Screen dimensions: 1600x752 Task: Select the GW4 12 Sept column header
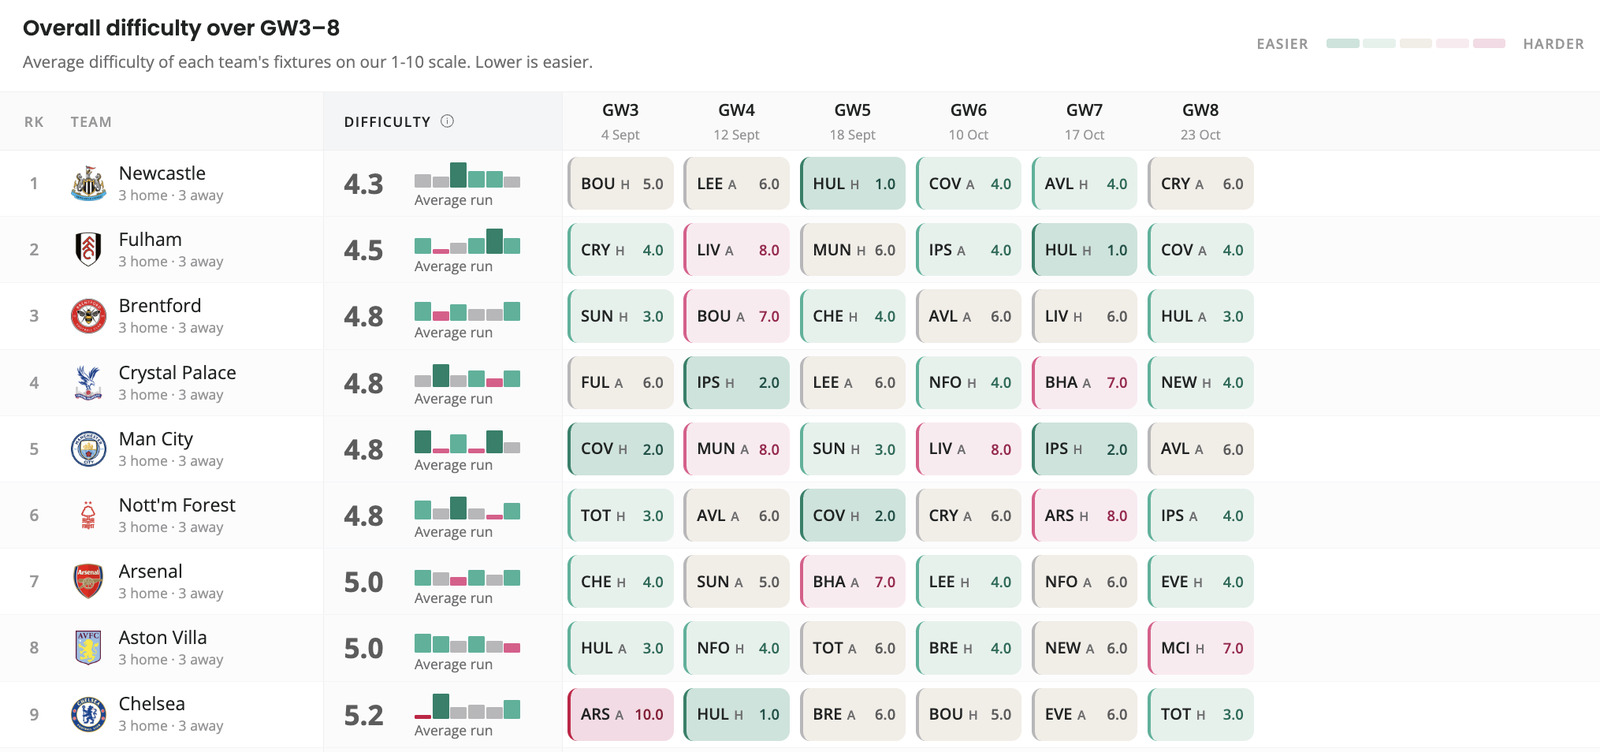[x=736, y=121]
